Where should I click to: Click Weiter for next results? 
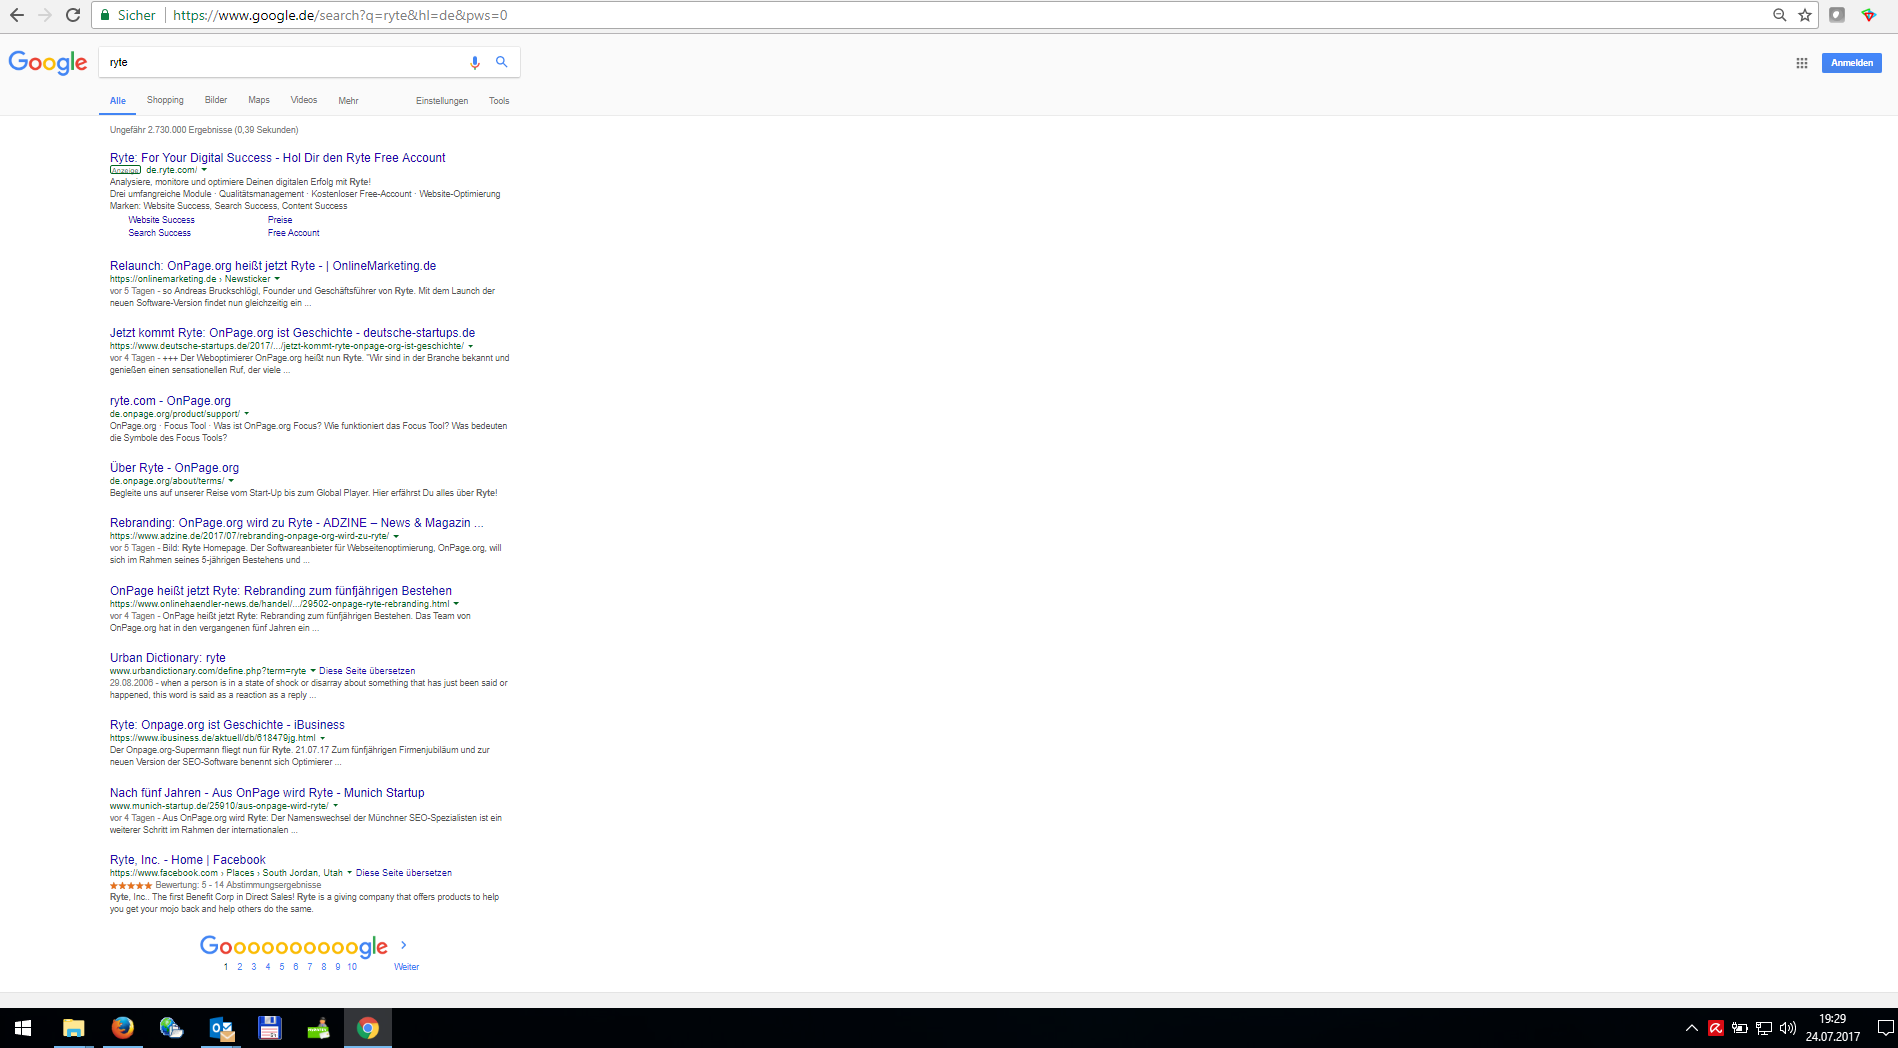coord(407,967)
